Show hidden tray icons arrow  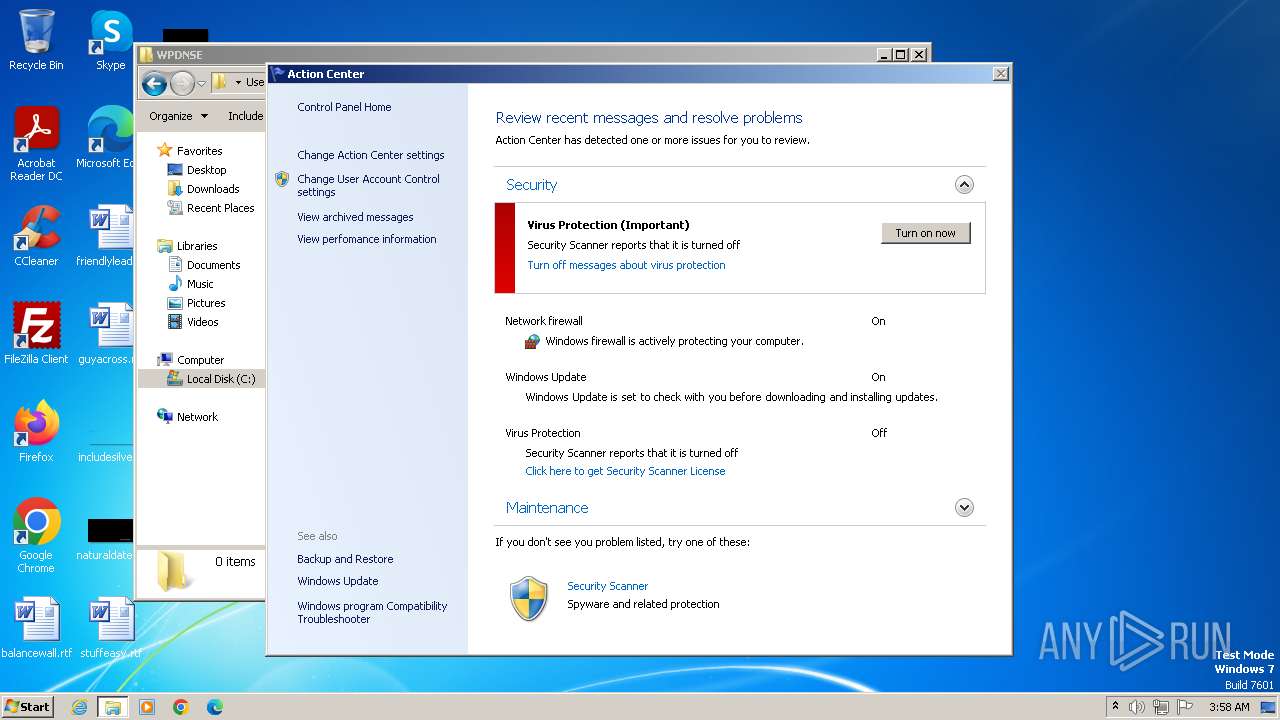tap(1115, 707)
